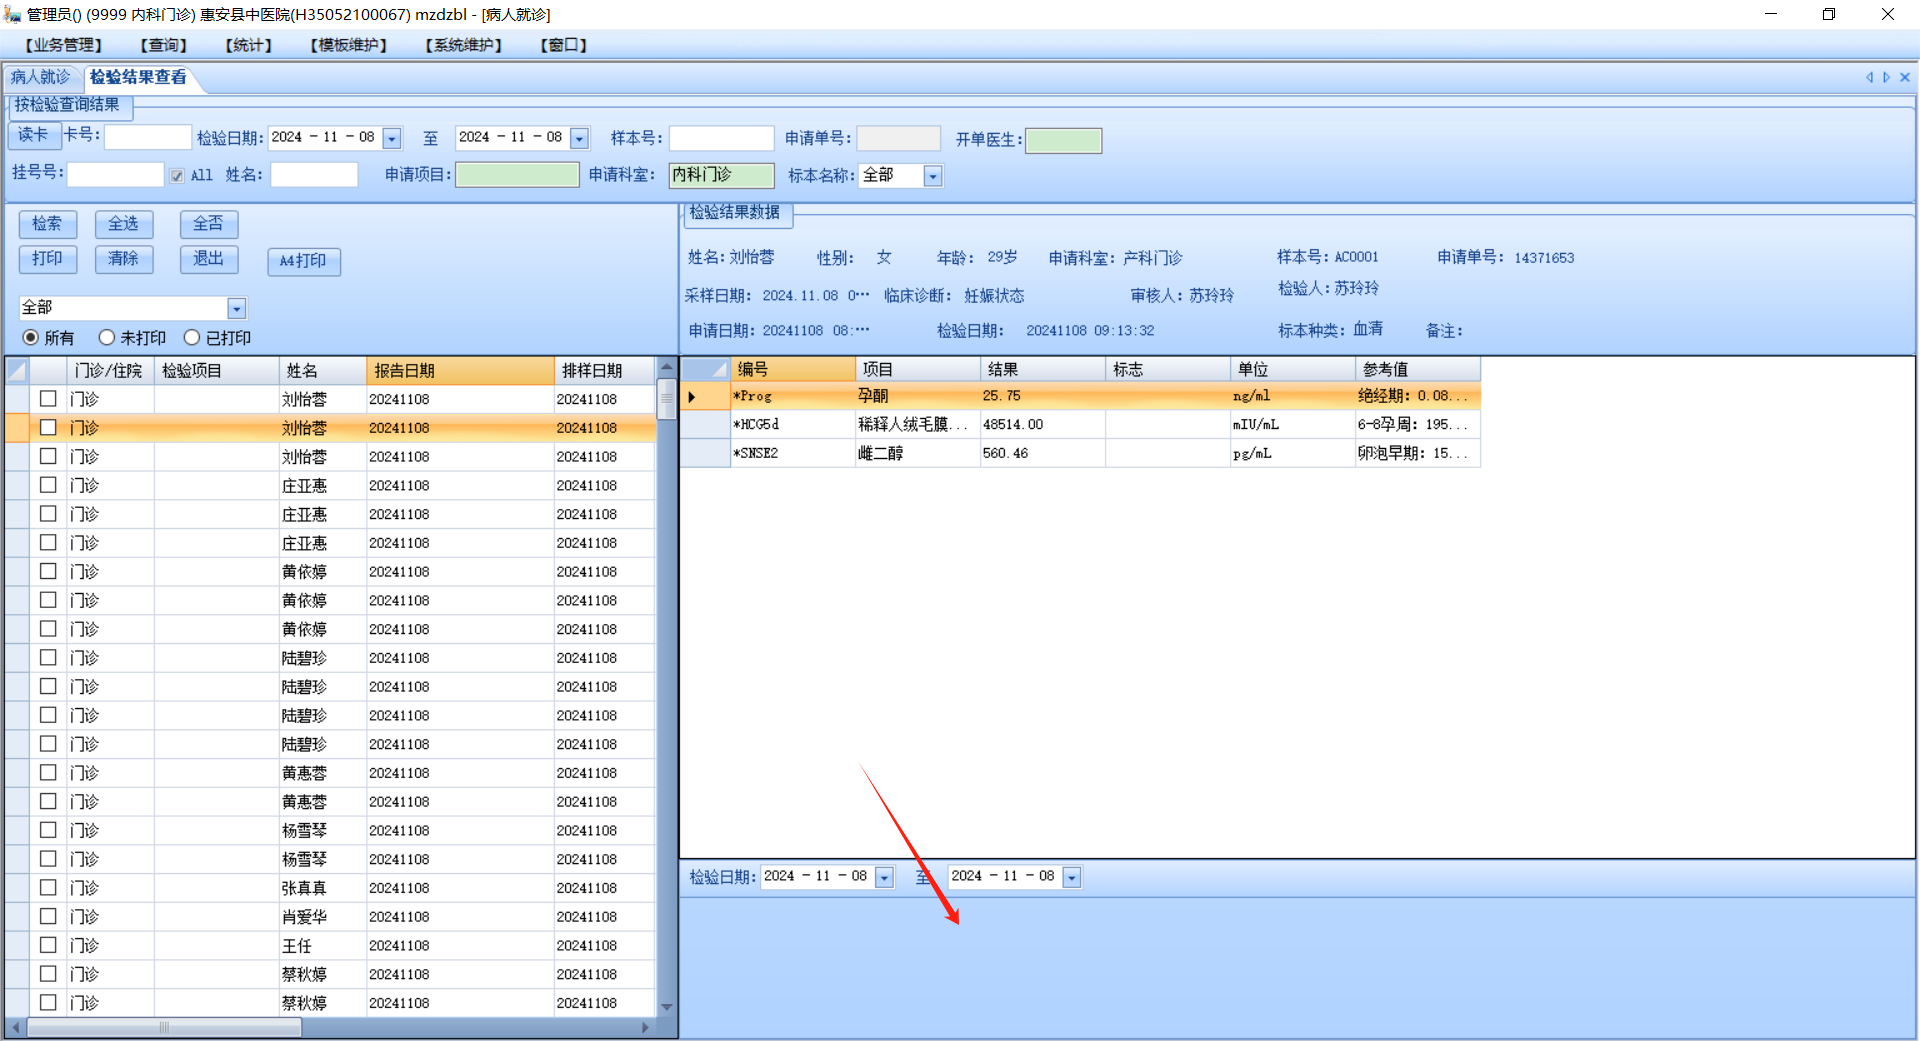1920x1041 pixels.
Task: Click the tab strip scroll-left arrow
Action: [1869, 77]
